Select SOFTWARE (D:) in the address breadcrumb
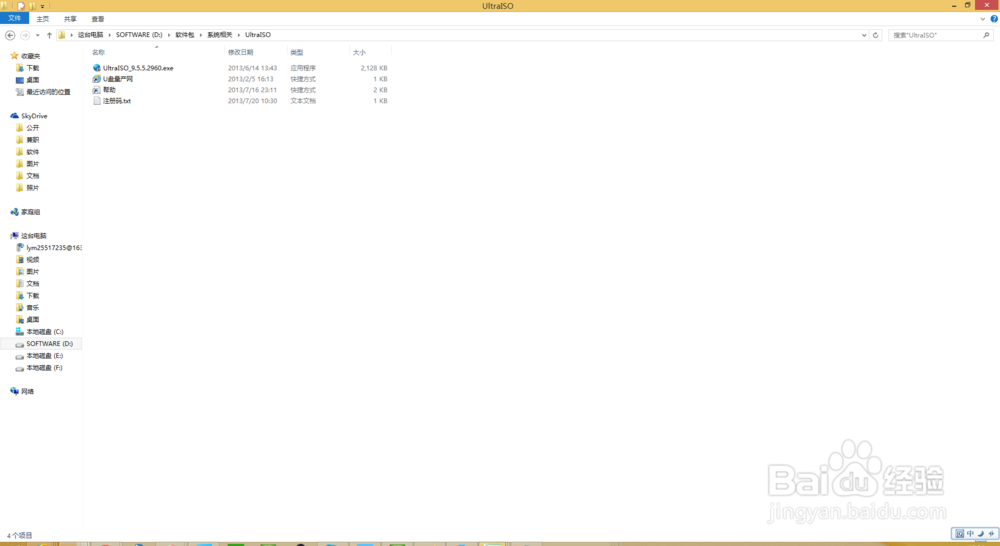Viewport: 1000px width, 546px height. pos(139,35)
